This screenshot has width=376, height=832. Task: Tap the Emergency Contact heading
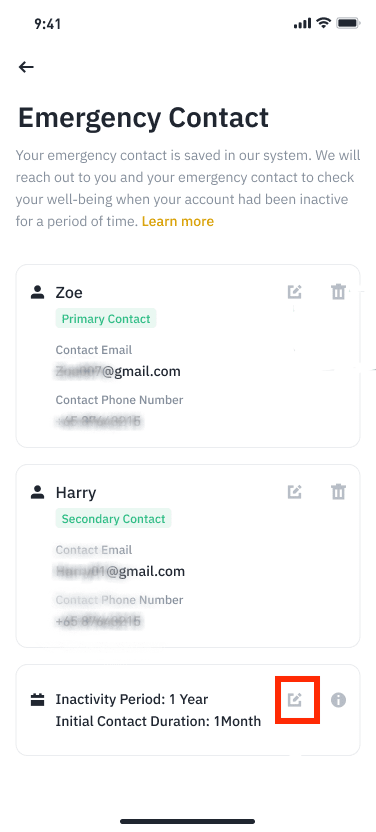[143, 118]
